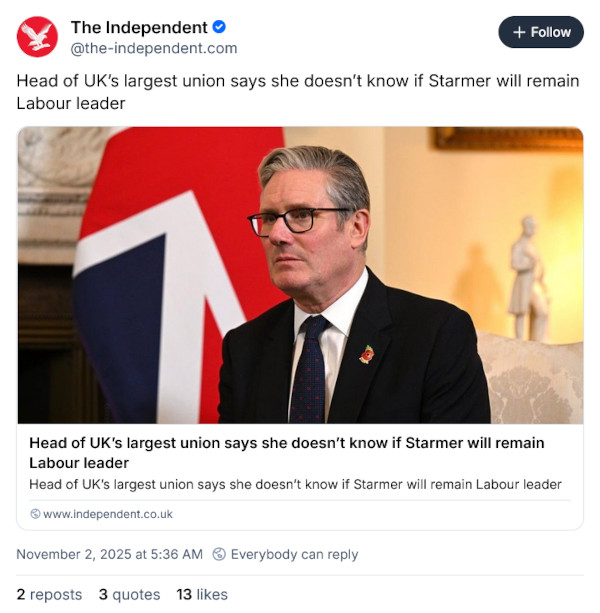Click the card's grey description text
600x613 pixels.
coord(295,484)
